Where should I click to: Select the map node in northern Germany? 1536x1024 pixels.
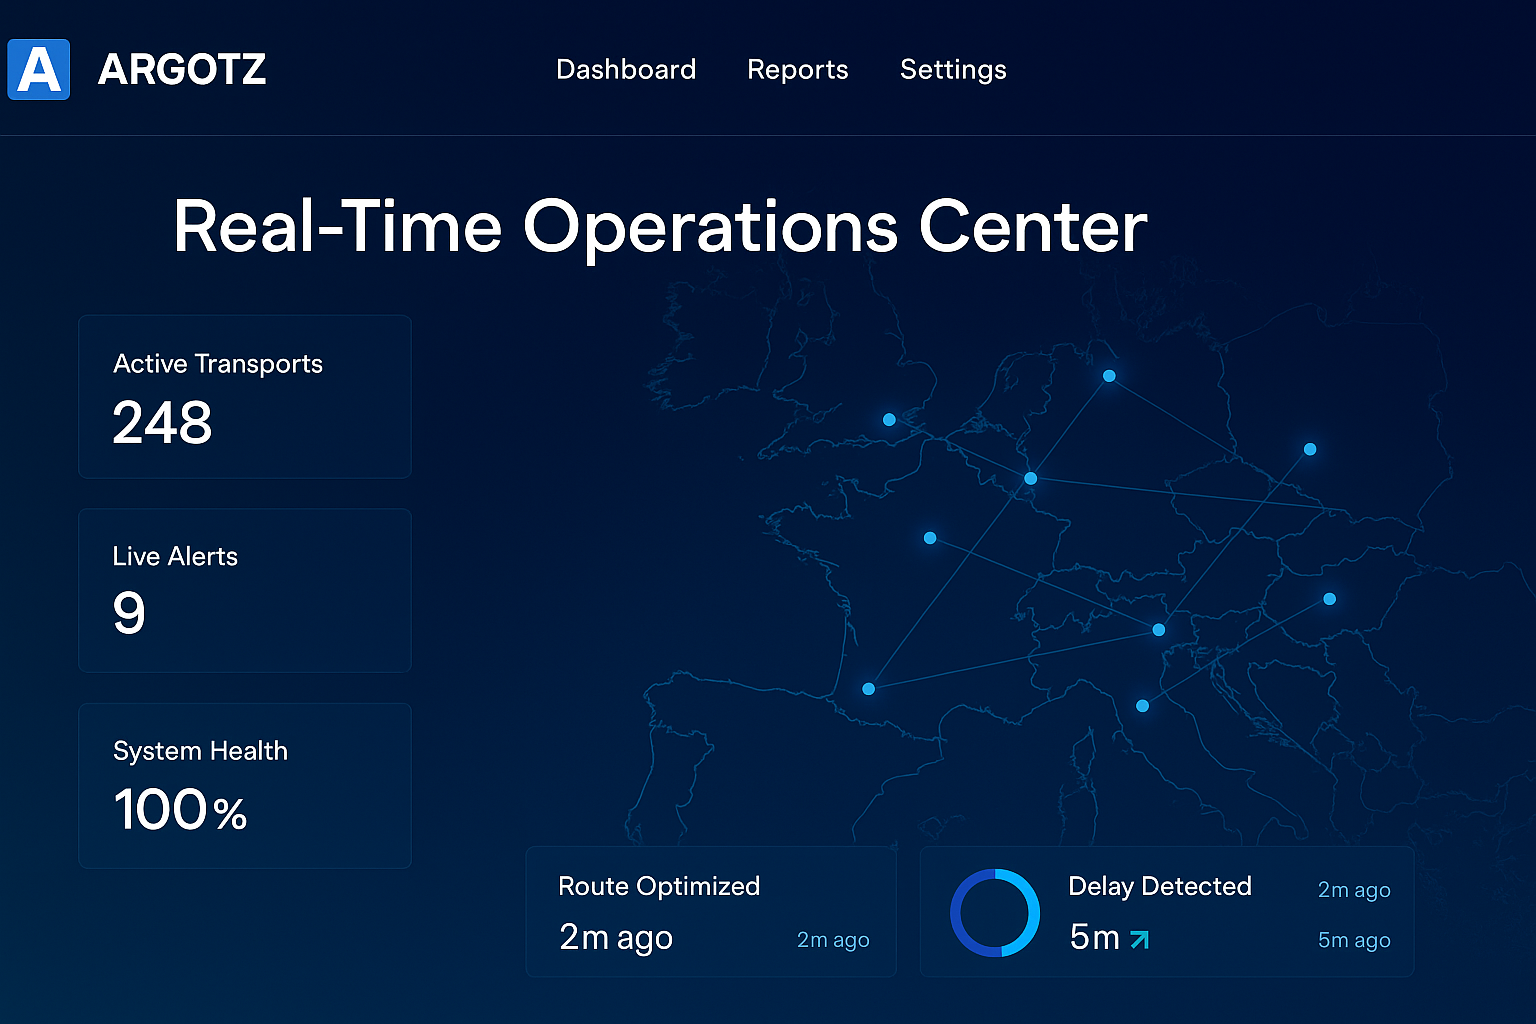[x=1109, y=376]
